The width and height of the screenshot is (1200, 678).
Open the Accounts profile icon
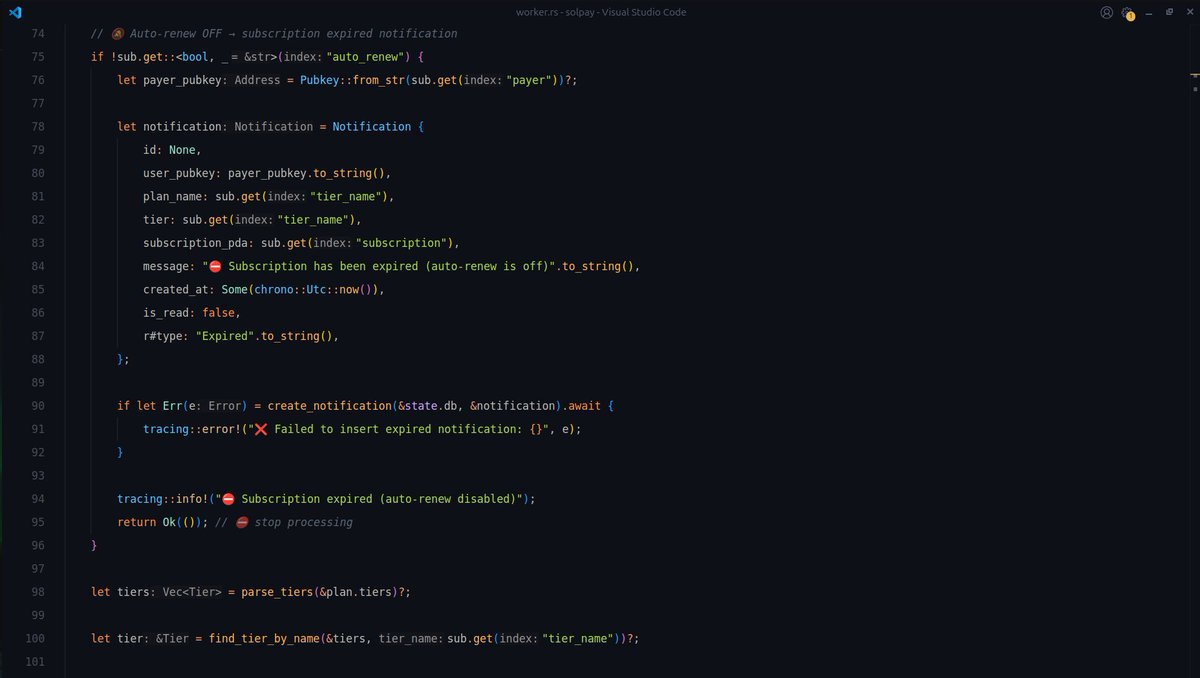[1106, 12]
